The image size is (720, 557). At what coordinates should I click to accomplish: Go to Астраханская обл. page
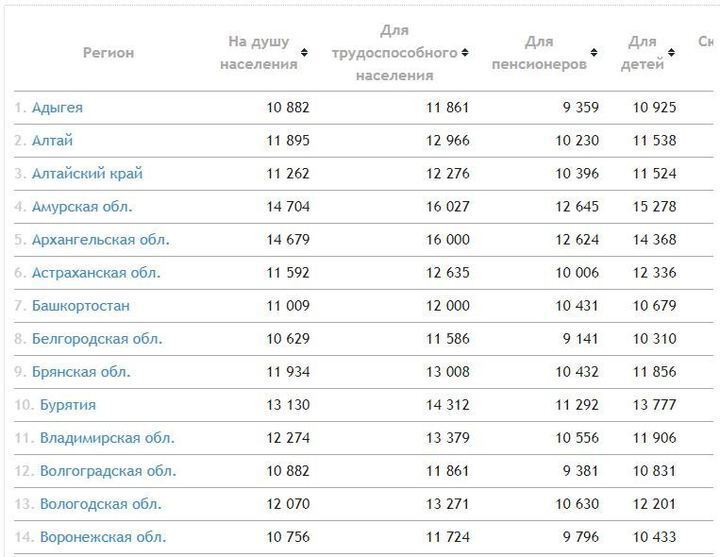point(96,272)
